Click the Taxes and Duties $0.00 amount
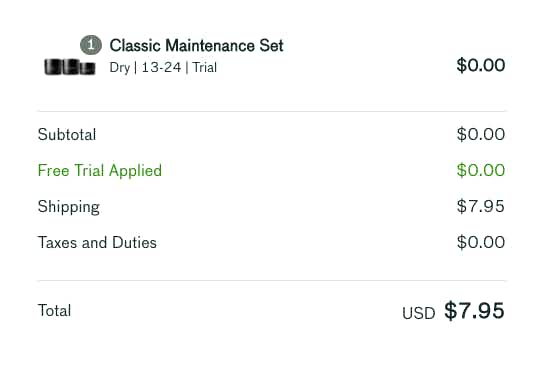The height and width of the screenshot is (375, 546). 481,242
